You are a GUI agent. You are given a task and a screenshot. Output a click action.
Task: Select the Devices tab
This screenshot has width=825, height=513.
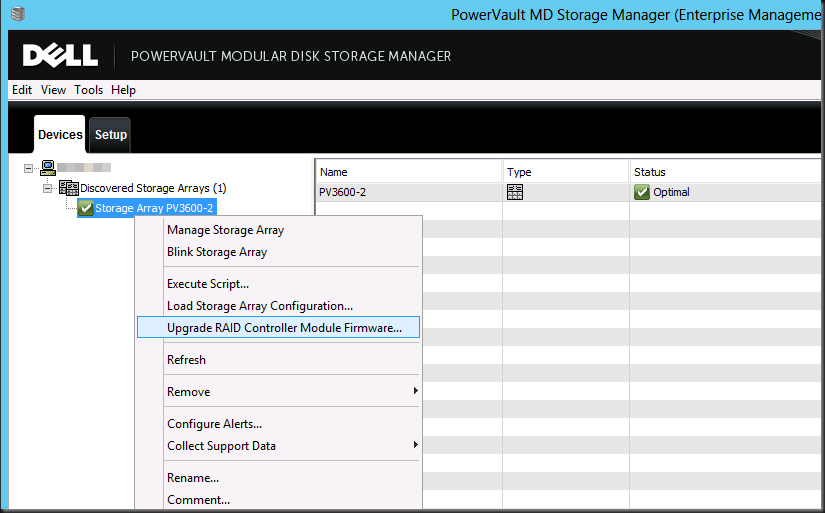(x=60, y=135)
